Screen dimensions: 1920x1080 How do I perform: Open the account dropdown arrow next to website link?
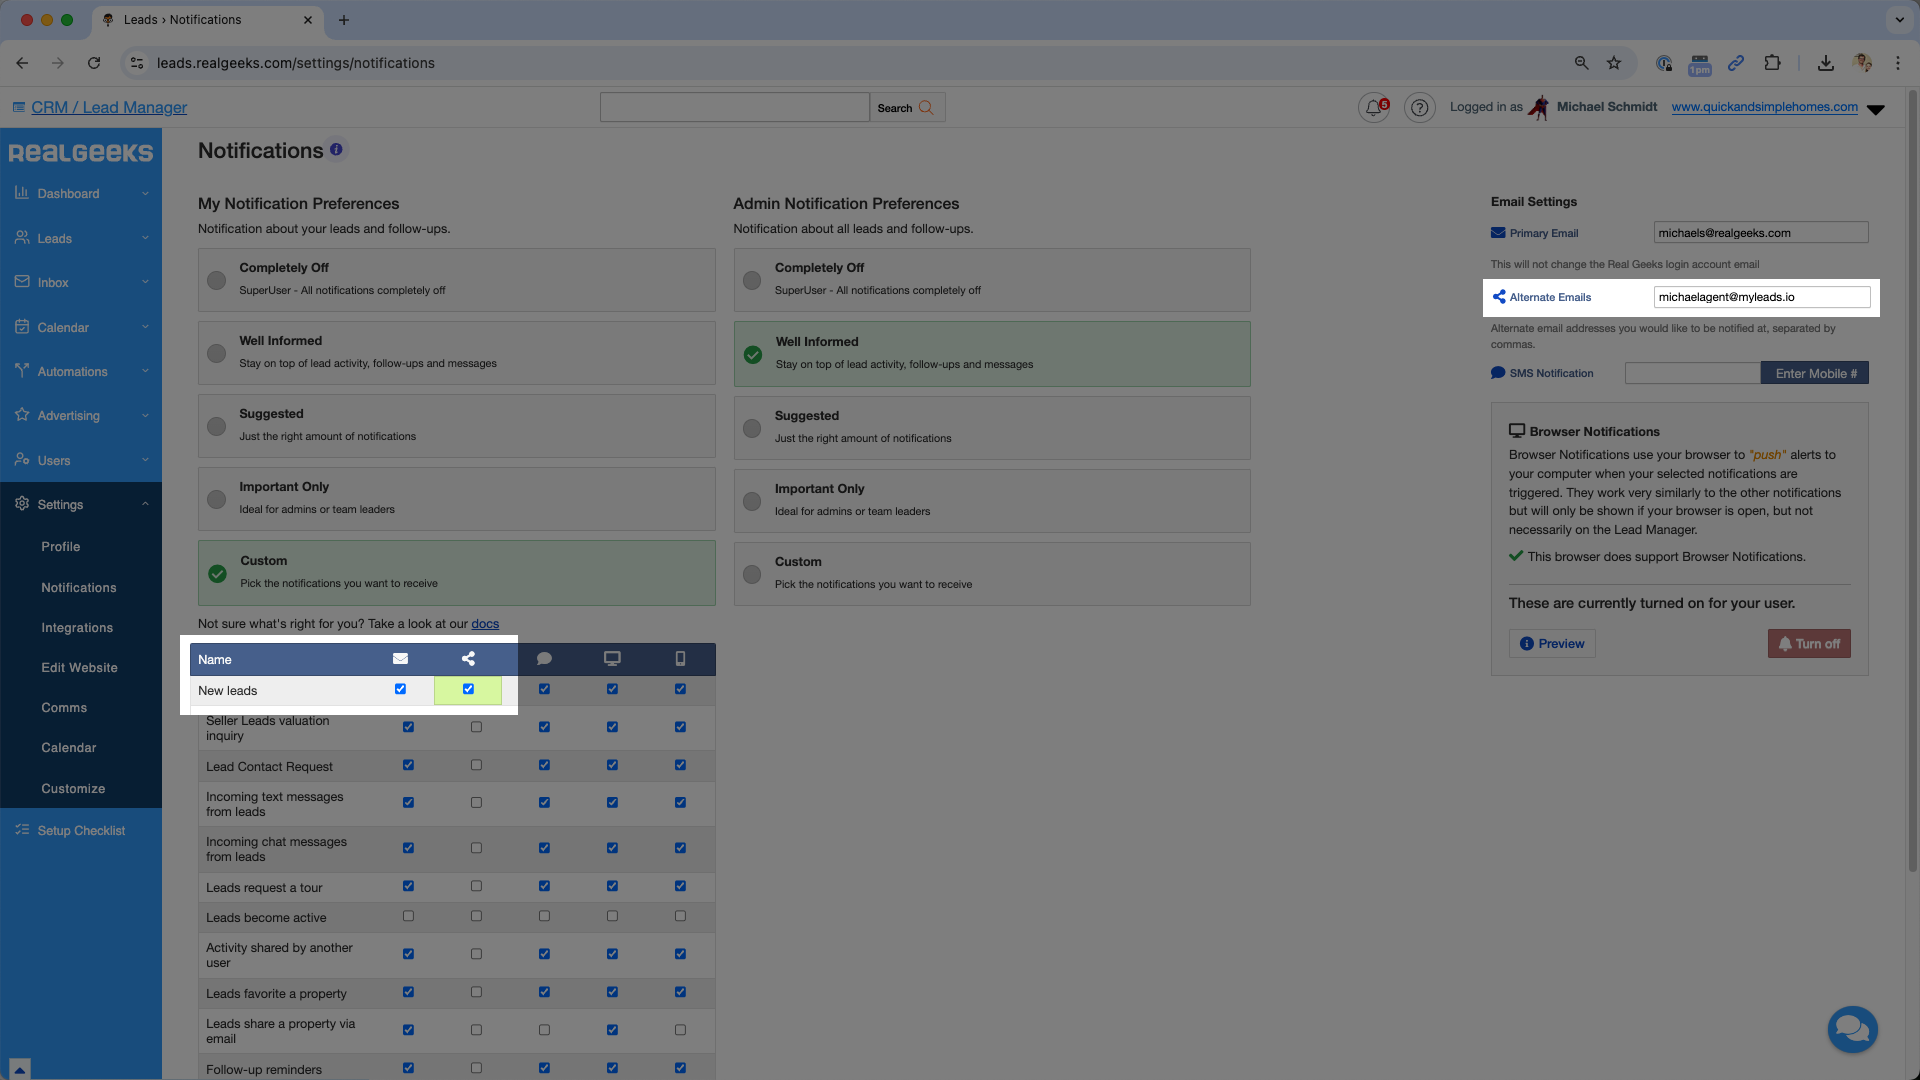coord(1876,109)
